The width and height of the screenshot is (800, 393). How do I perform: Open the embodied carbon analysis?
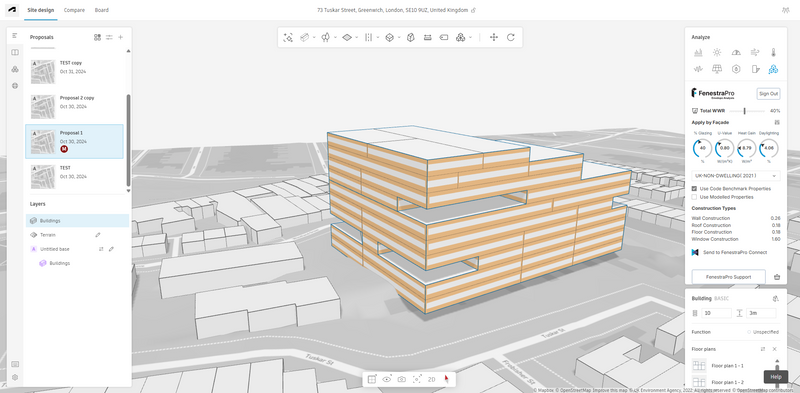[x=736, y=69]
